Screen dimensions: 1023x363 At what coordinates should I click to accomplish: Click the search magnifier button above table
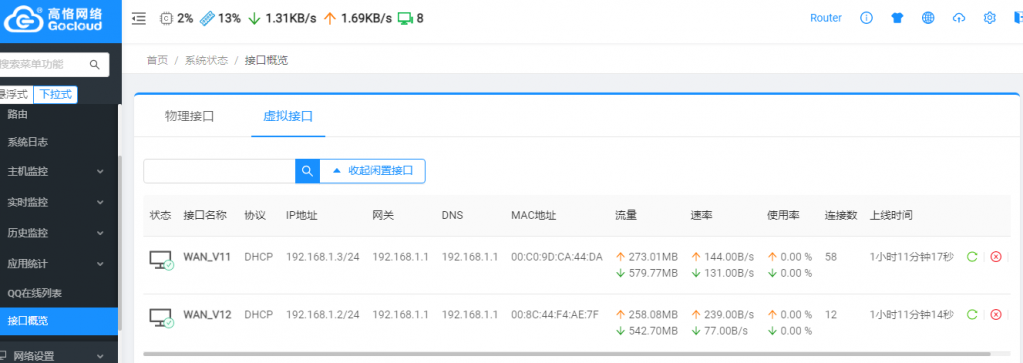tap(307, 171)
